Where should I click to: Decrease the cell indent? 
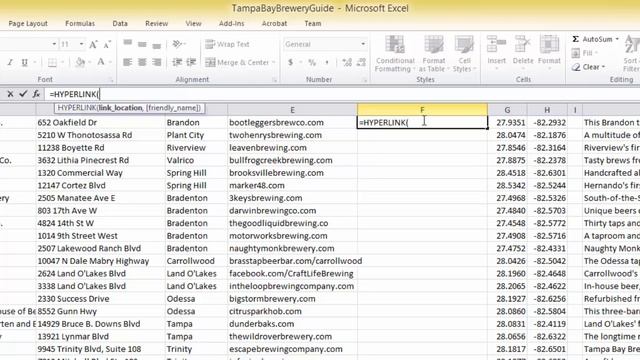(x=177, y=62)
